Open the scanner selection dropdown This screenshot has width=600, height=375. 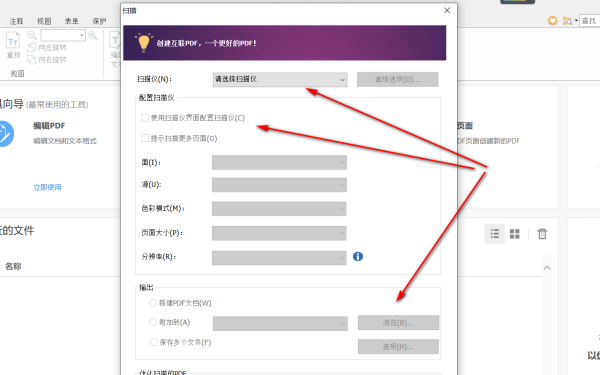click(280, 80)
